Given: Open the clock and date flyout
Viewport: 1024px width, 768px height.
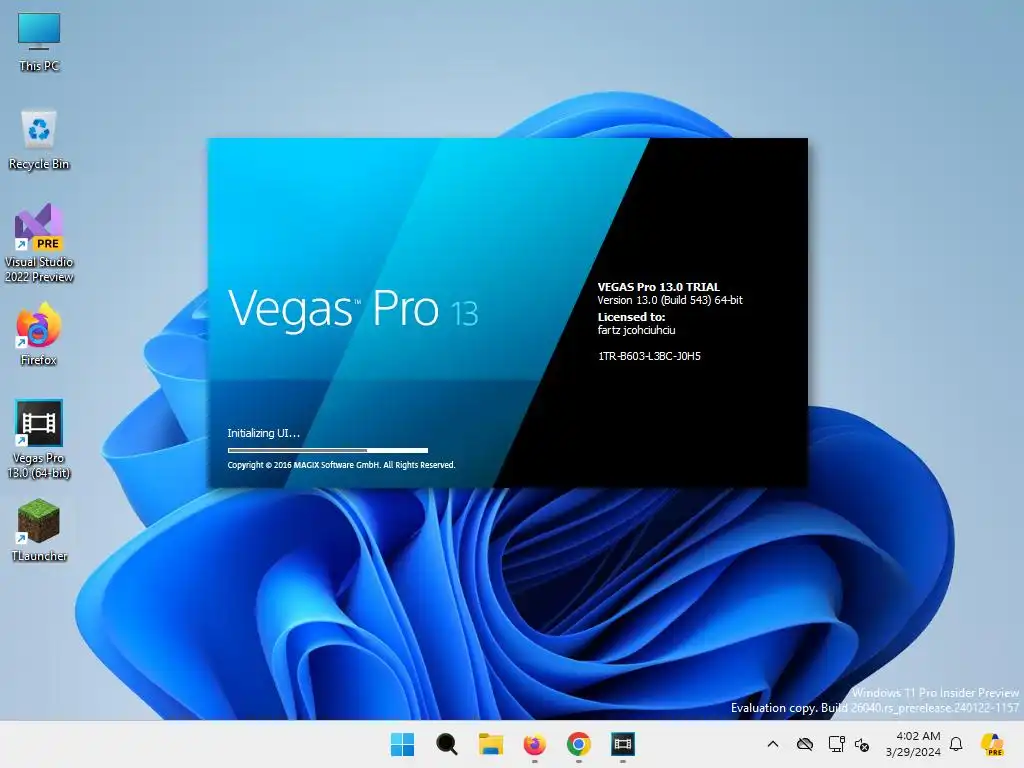Looking at the screenshot, I should [913, 744].
